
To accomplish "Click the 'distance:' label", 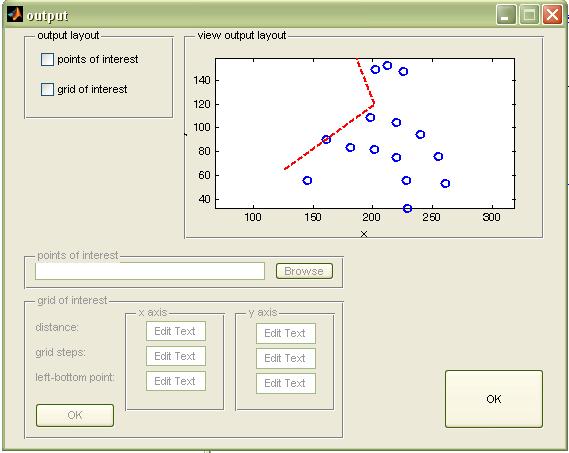I will click(x=57, y=327).
